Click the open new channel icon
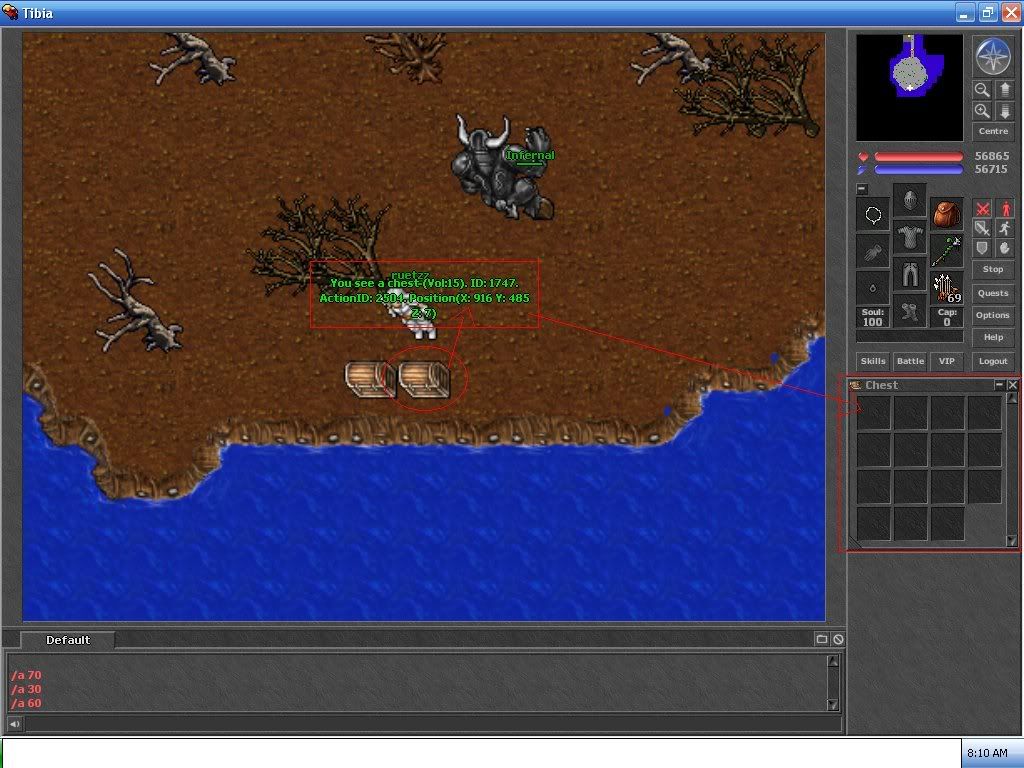This screenshot has height=768, width=1024. pos(822,639)
